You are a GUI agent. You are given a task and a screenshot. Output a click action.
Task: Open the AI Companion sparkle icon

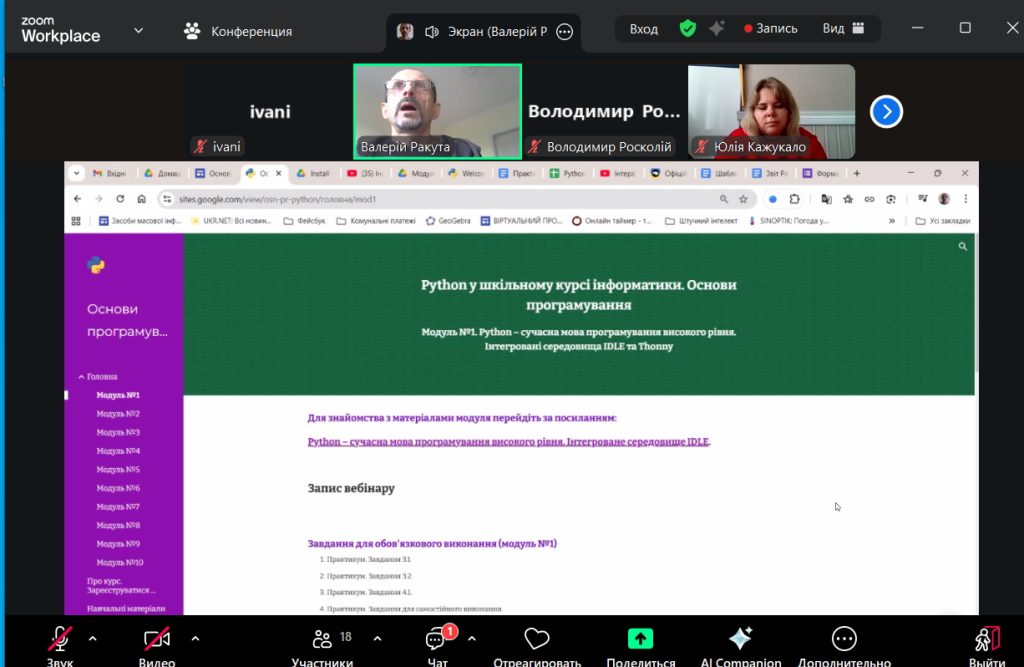tap(740, 640)
